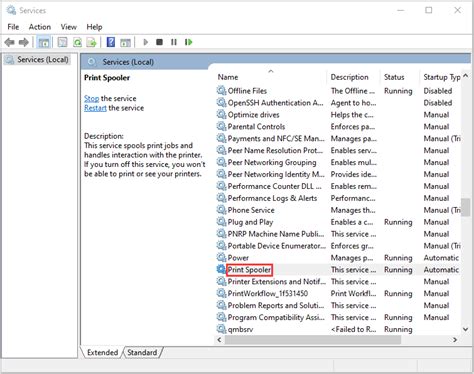Click the Restart Service green toolbar button
Image resolution: width=474 pixels, height=374 pixels.
tap(188, 42)
